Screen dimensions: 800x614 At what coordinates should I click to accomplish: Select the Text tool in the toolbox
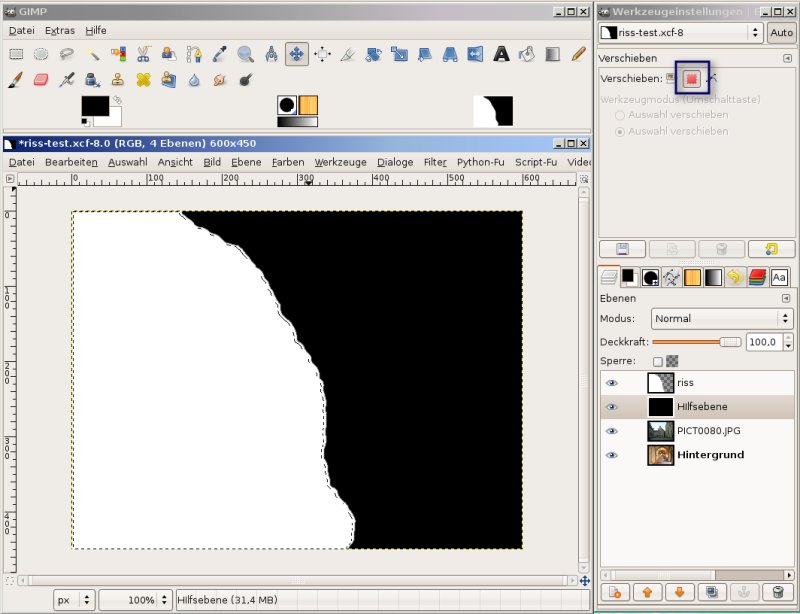tap(501, 54)
